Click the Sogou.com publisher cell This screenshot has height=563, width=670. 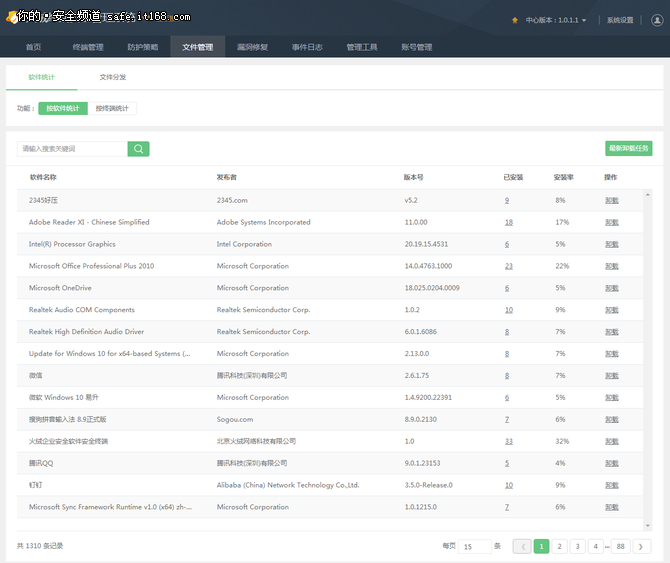tap(235, 419)
